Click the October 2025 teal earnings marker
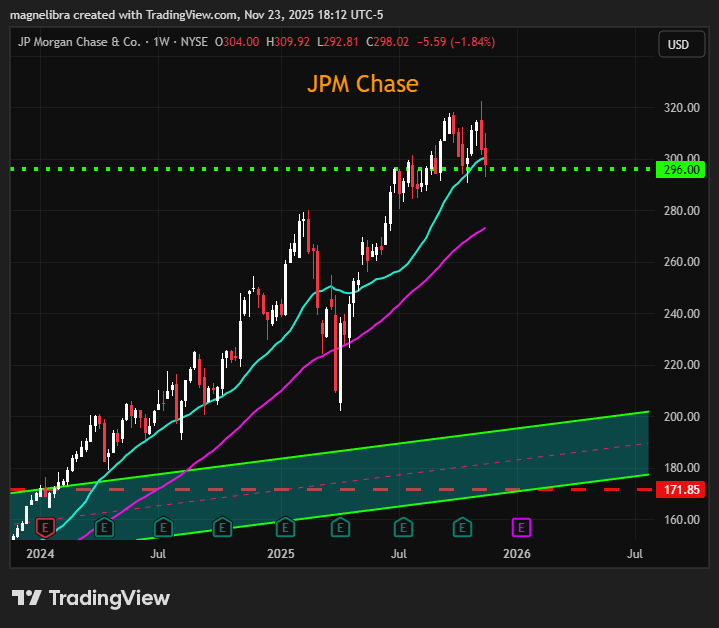 coord(462,528)
